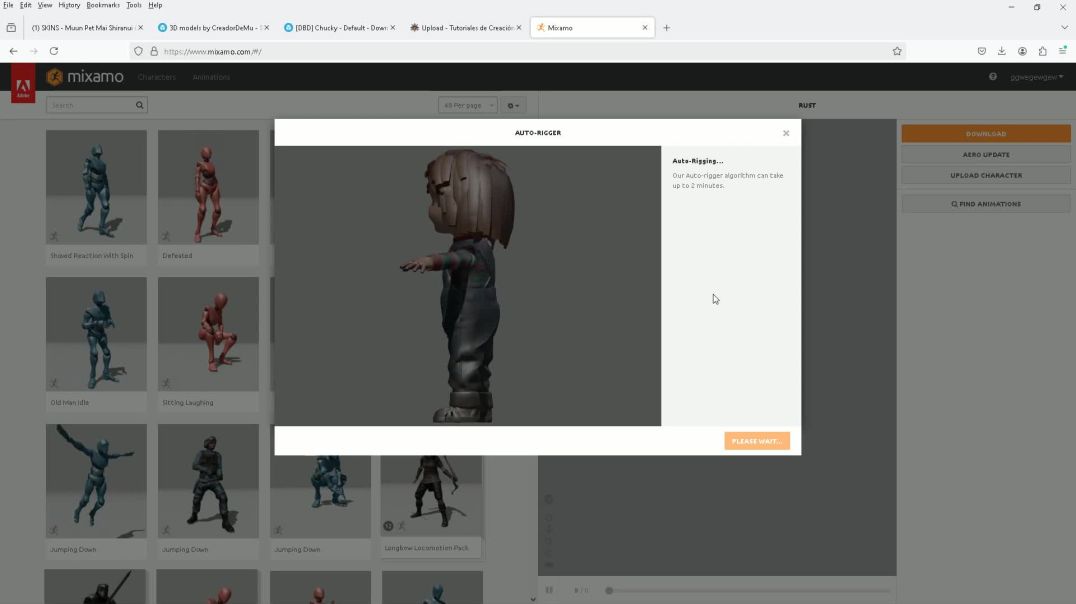This screenshot has height=604, width=1076.
Task: Switch to the Animations tab
Action: tap(211, 77)
